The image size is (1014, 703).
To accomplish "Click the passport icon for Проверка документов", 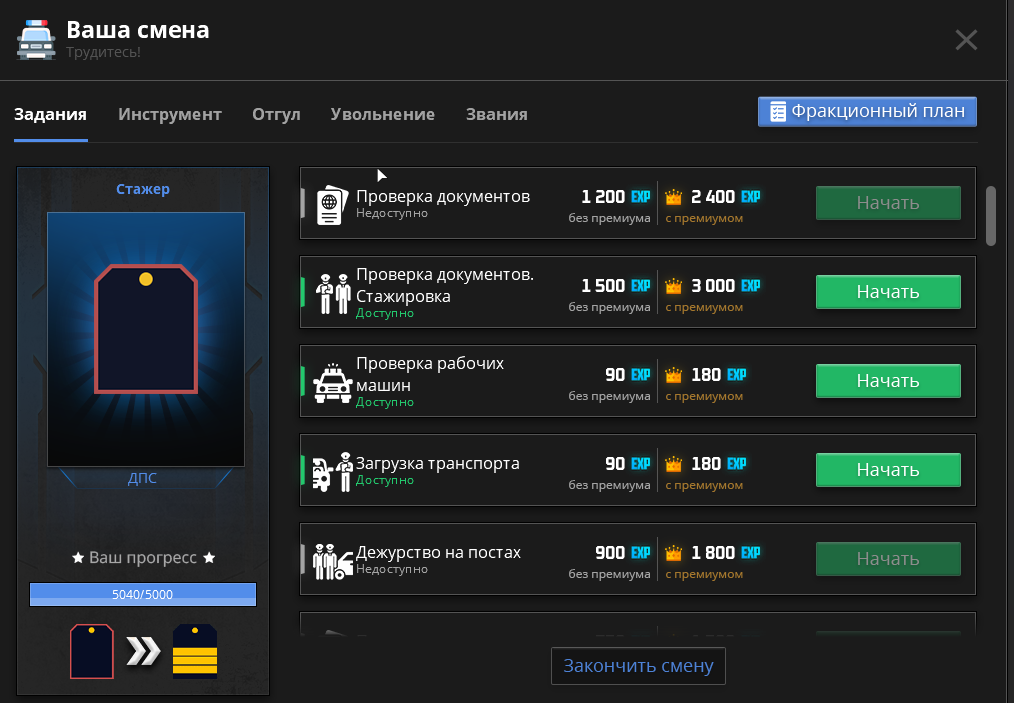I will 331,204.
